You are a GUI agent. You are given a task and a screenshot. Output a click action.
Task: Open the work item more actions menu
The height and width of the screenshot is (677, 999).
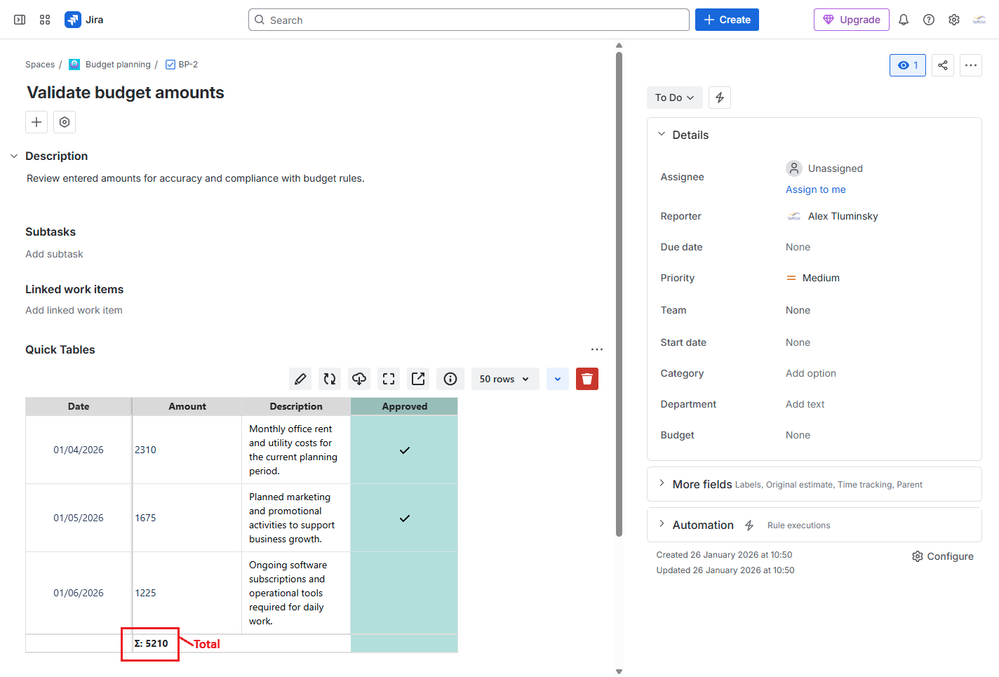tap(970, 65)
